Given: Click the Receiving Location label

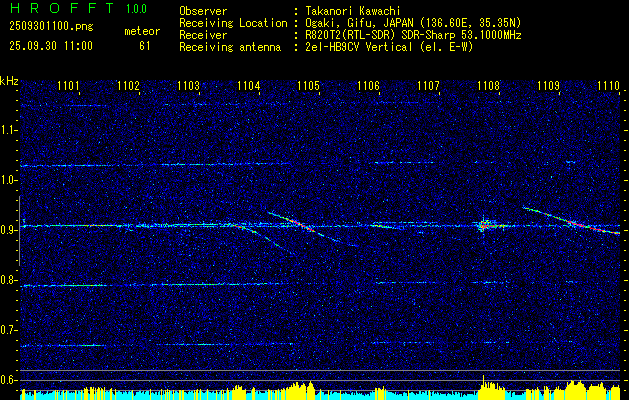Looking at the screenshot, I should (233, 23).
